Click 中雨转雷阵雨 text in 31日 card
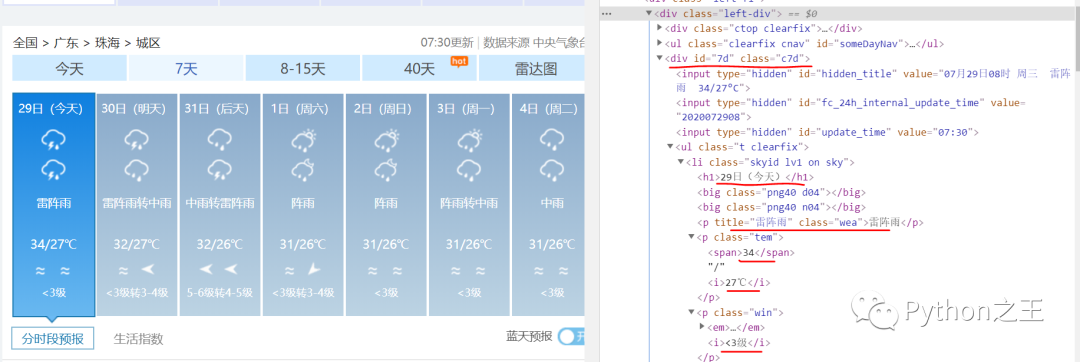 (219, 204)
